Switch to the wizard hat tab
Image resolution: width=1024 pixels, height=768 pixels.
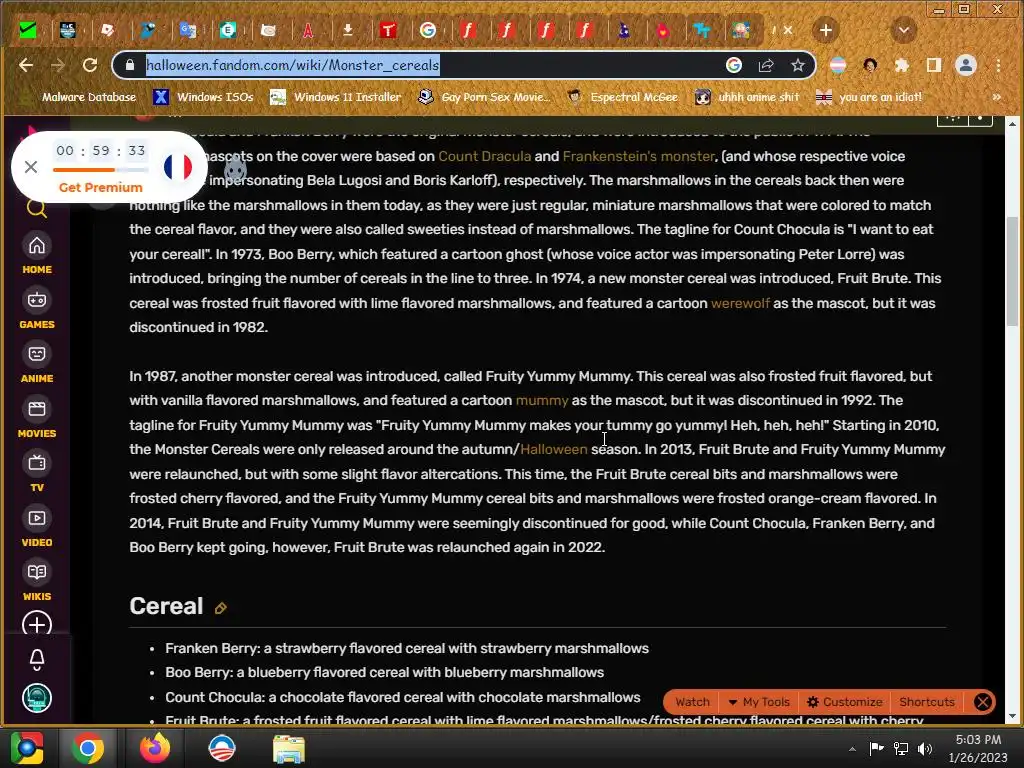pyautogui.click(x=624, y=30)
